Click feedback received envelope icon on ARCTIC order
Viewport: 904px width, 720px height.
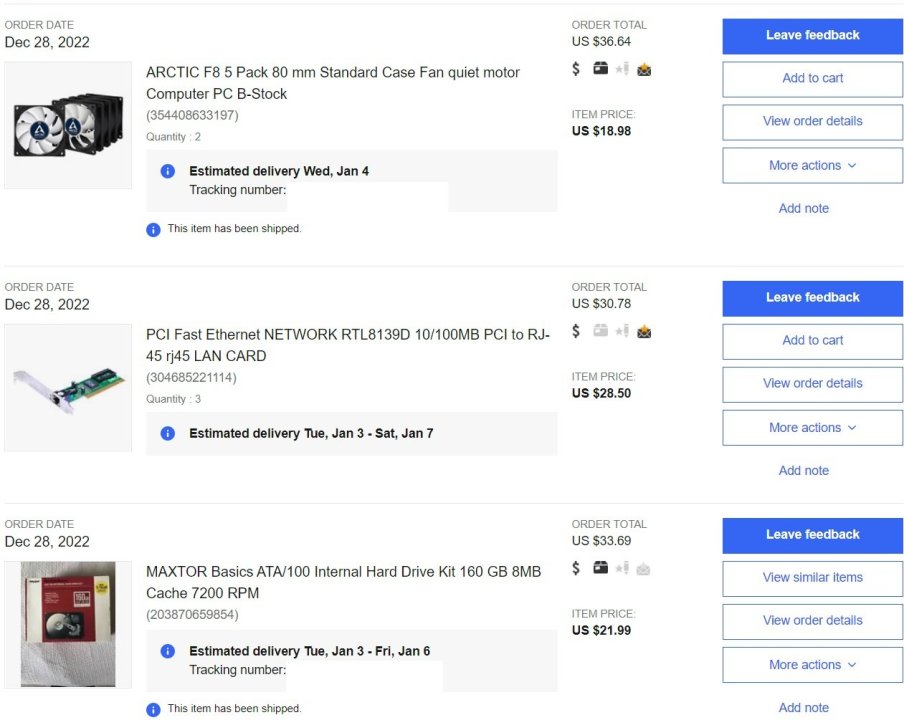pos(644,69)
